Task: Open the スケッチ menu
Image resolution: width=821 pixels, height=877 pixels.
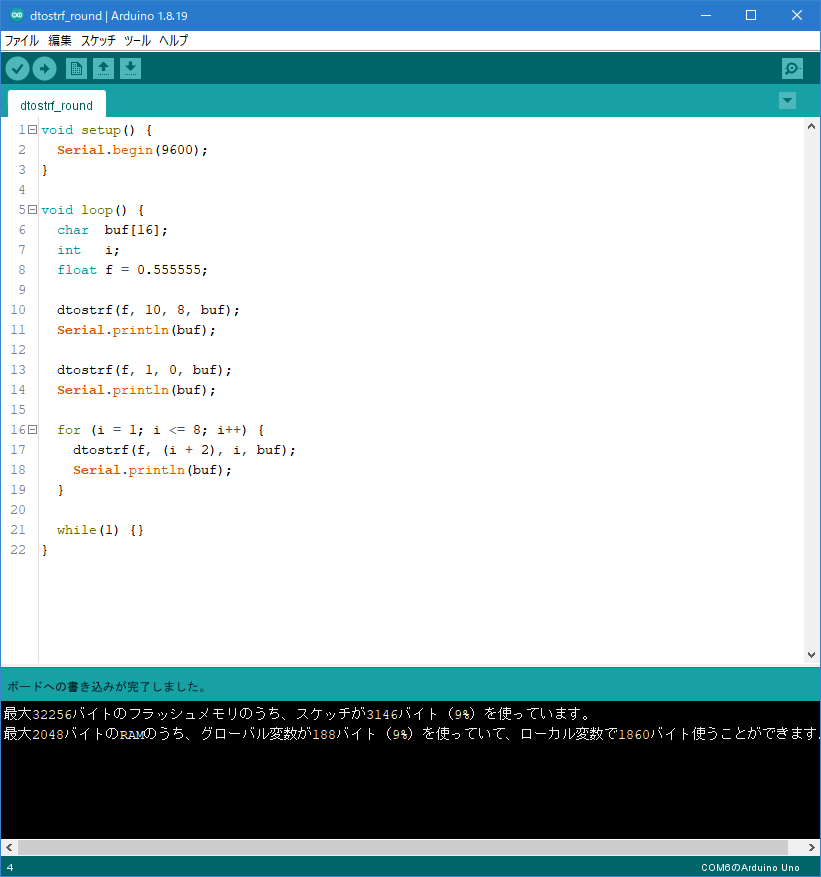Action: [98, 41]
